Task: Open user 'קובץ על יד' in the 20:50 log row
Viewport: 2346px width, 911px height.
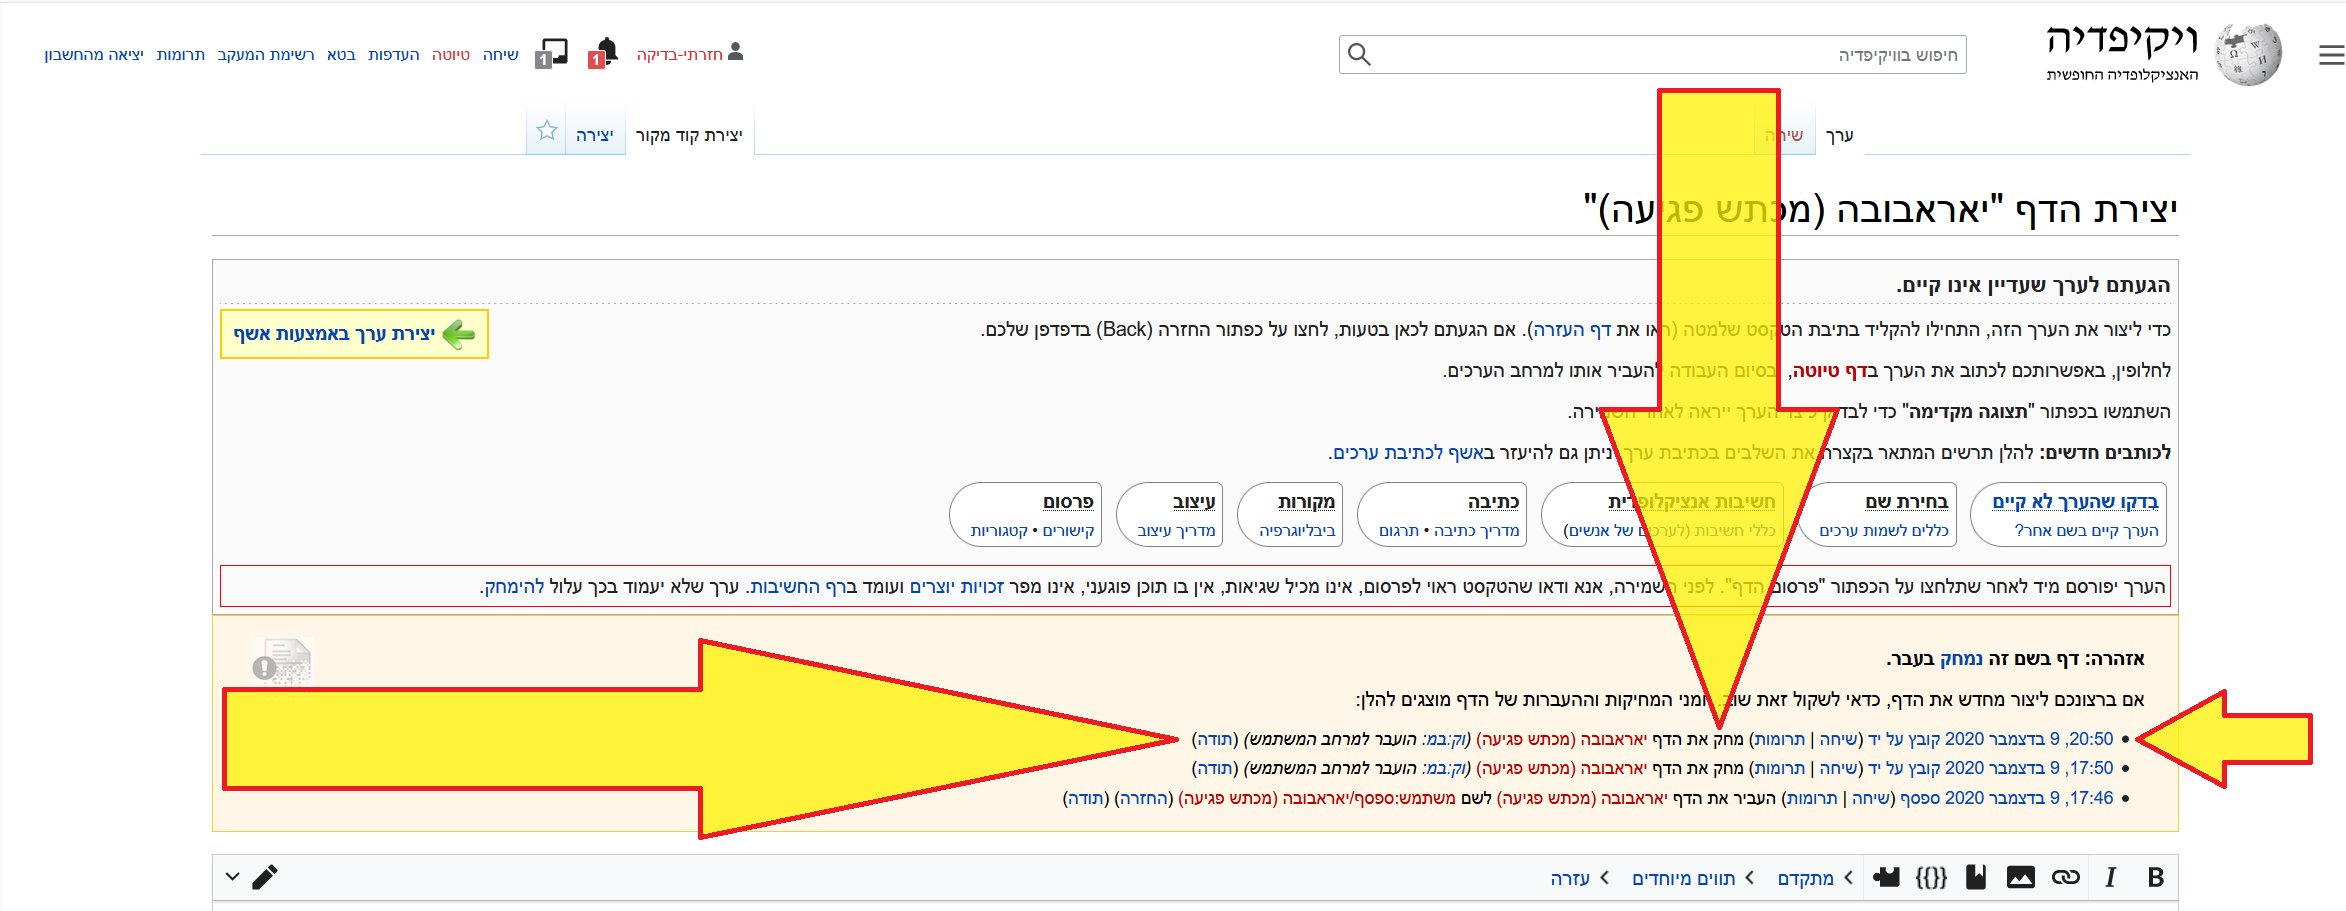Action: coord(1904,740)
